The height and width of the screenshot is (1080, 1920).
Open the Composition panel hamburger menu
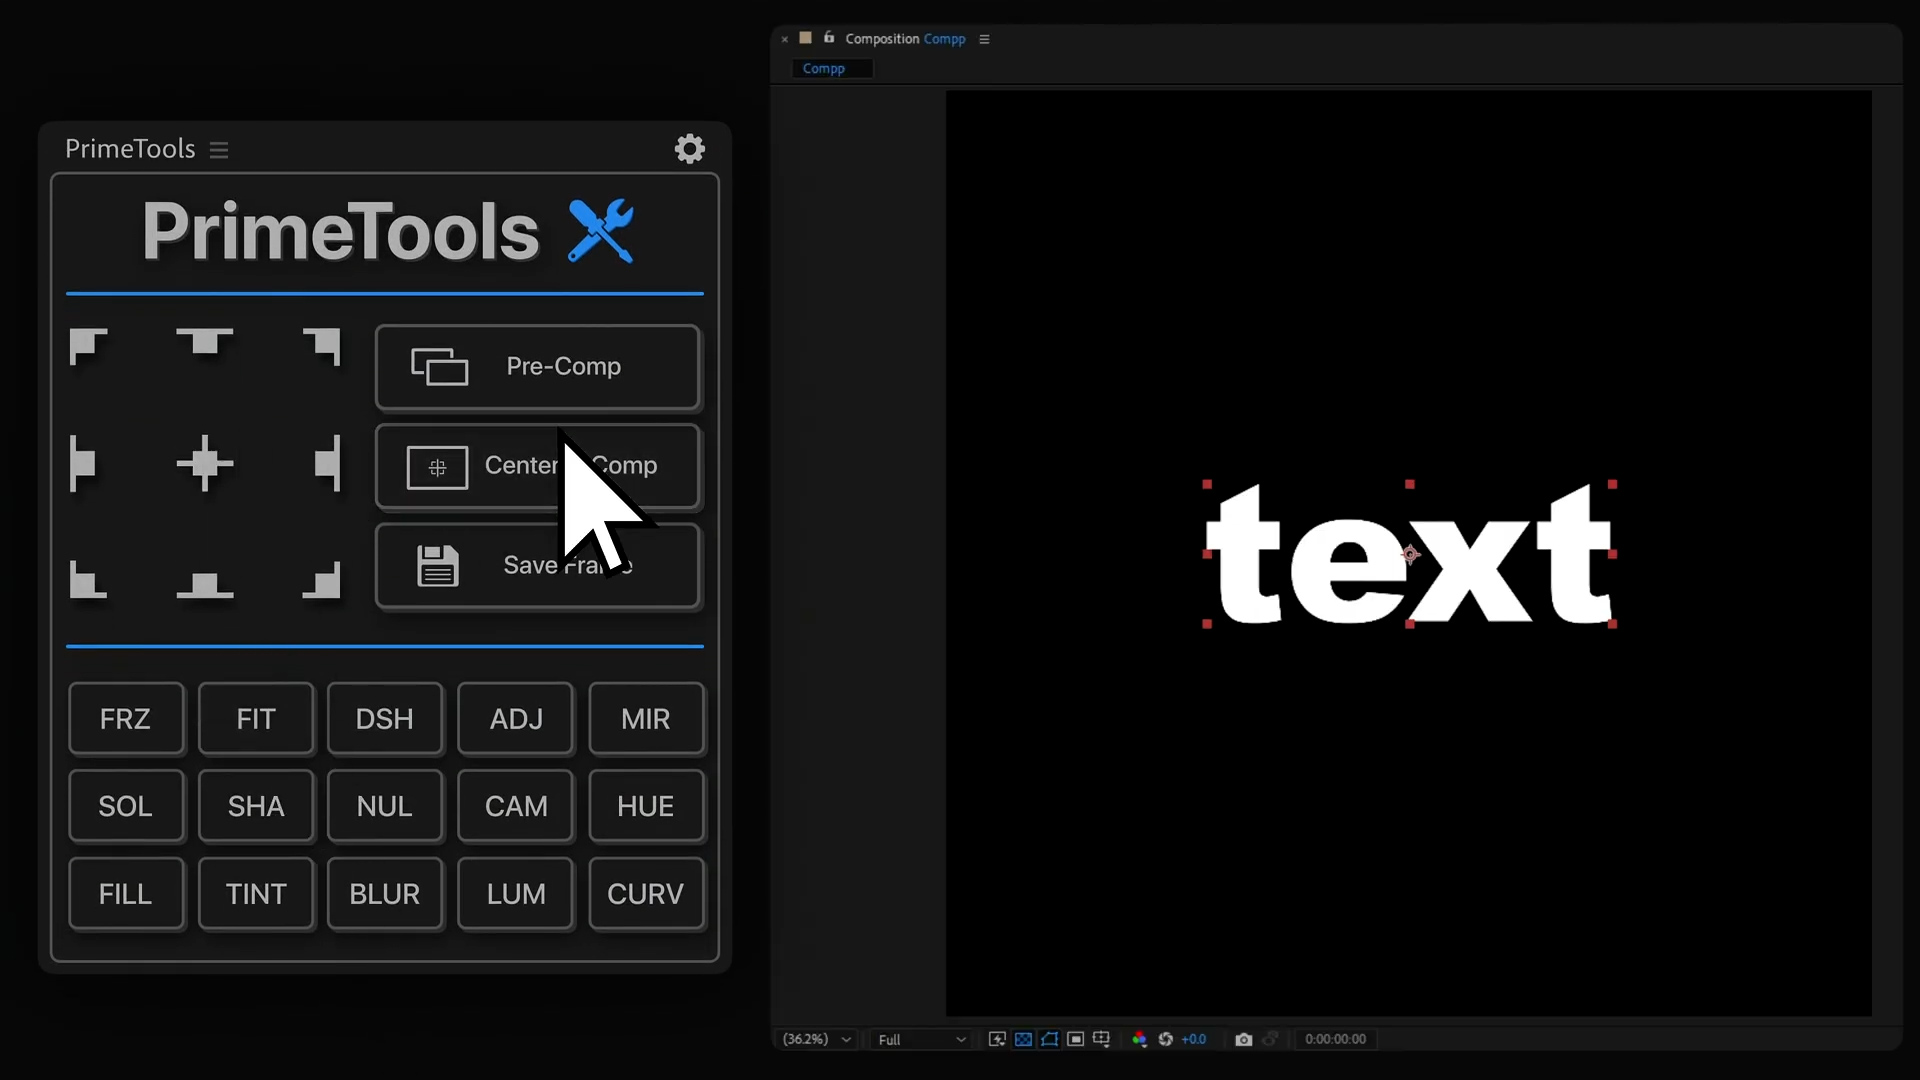984,39
